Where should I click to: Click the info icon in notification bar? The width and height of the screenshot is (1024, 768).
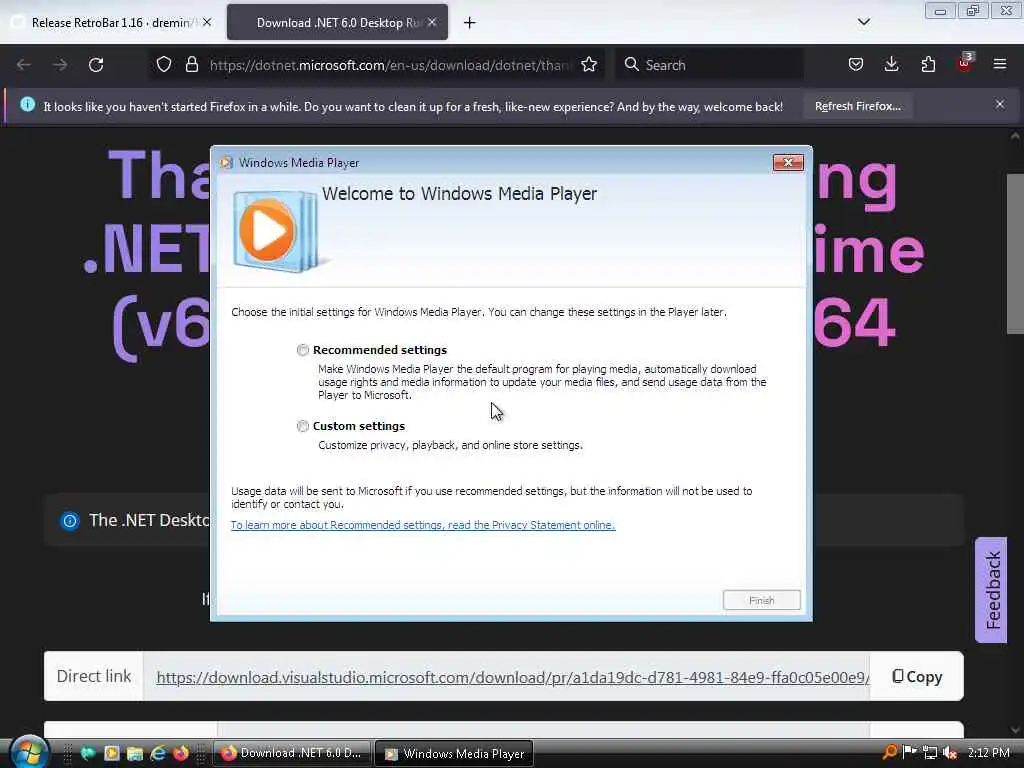[27, 104]
